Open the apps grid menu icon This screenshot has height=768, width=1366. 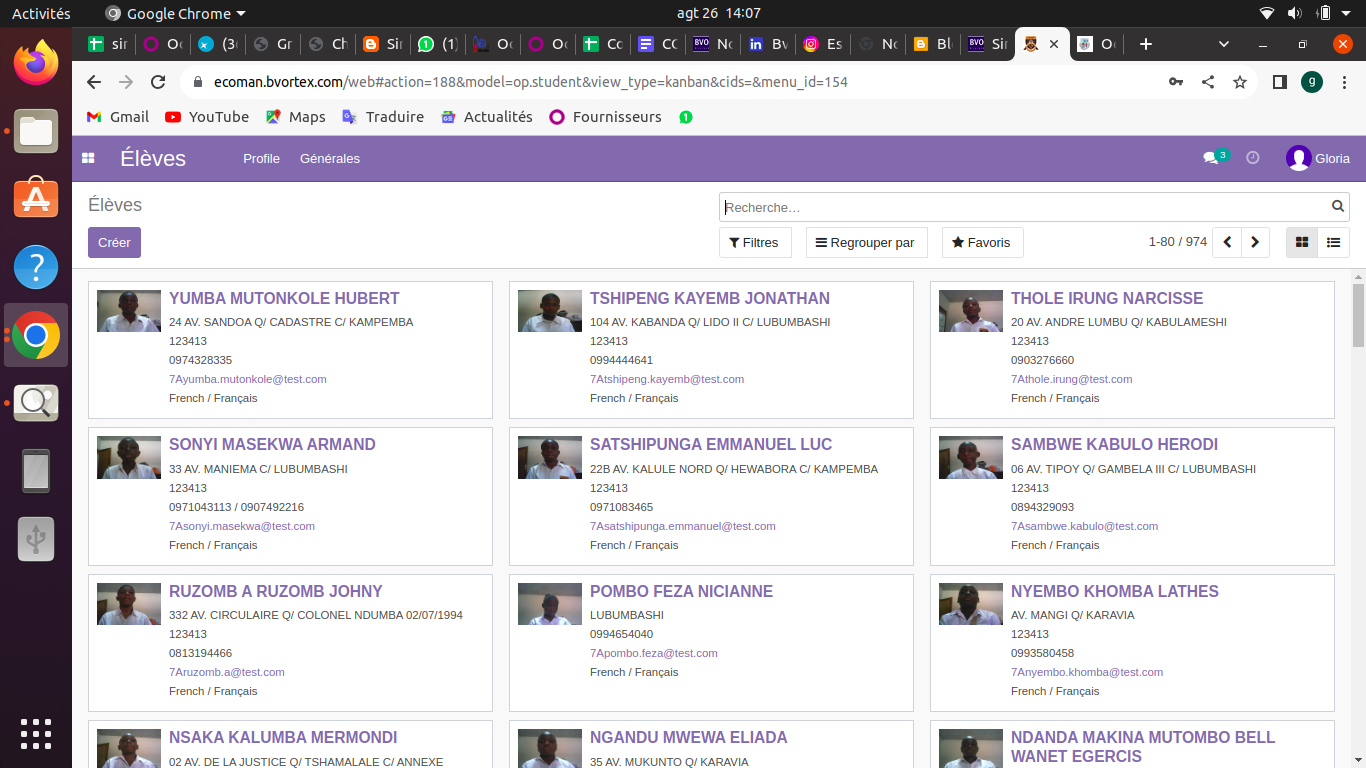[x=88, y=158]
